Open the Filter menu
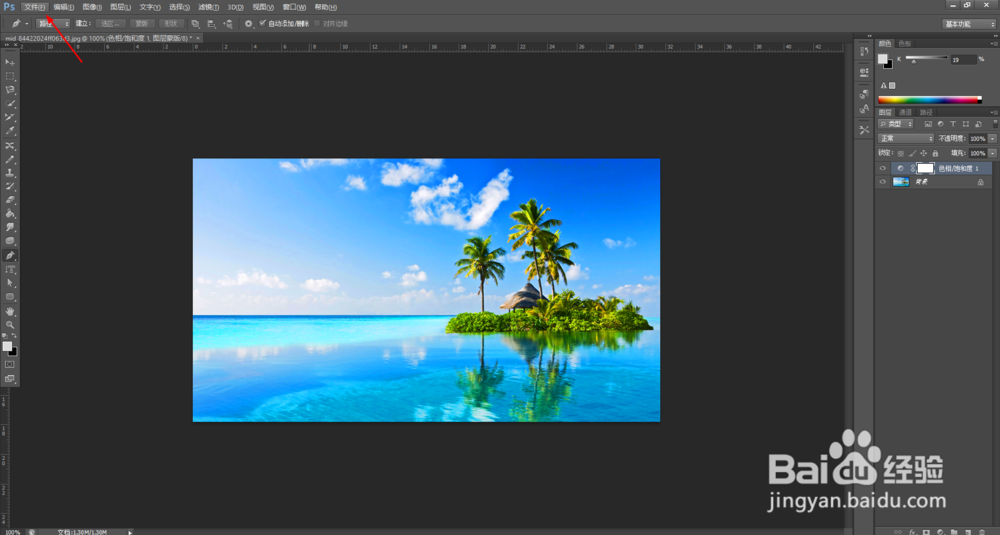The width and height of the screenshot is (1000, 535). coord(209,7)
